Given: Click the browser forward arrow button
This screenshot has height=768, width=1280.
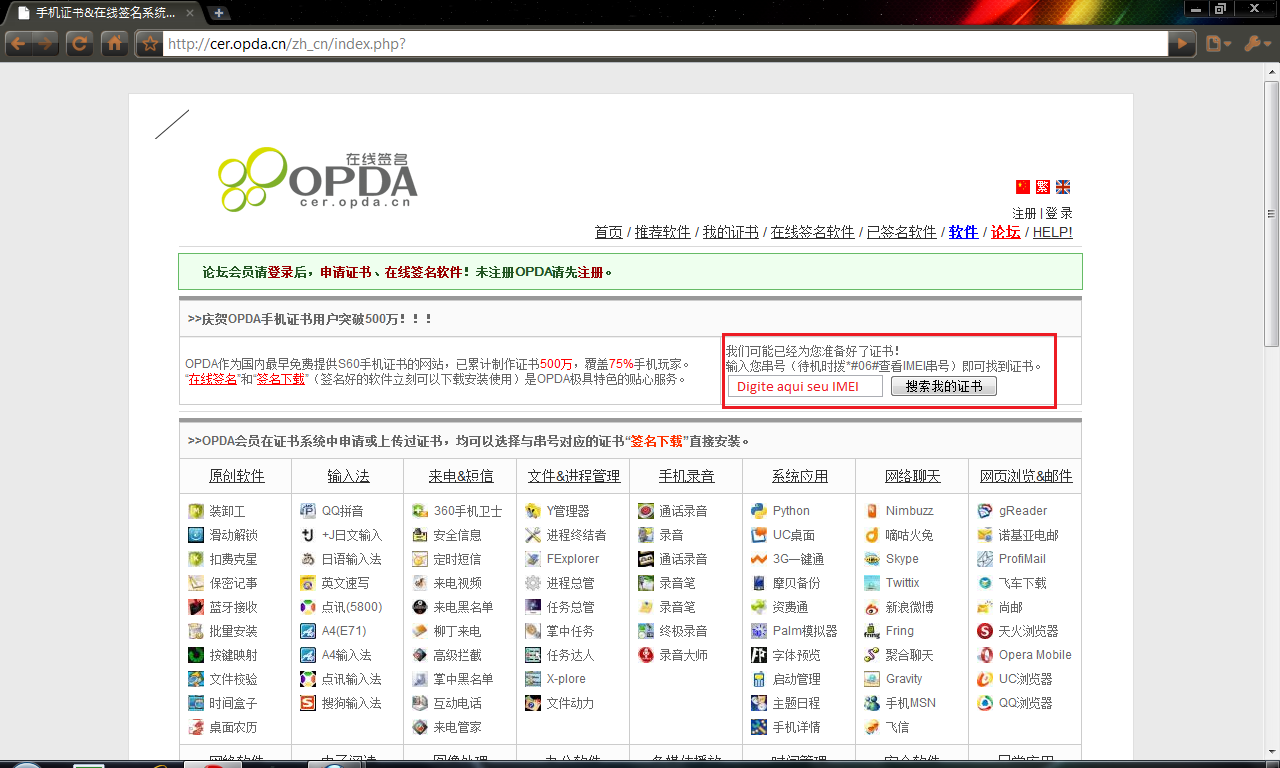Looking at the screenshot, I should 45,44.
